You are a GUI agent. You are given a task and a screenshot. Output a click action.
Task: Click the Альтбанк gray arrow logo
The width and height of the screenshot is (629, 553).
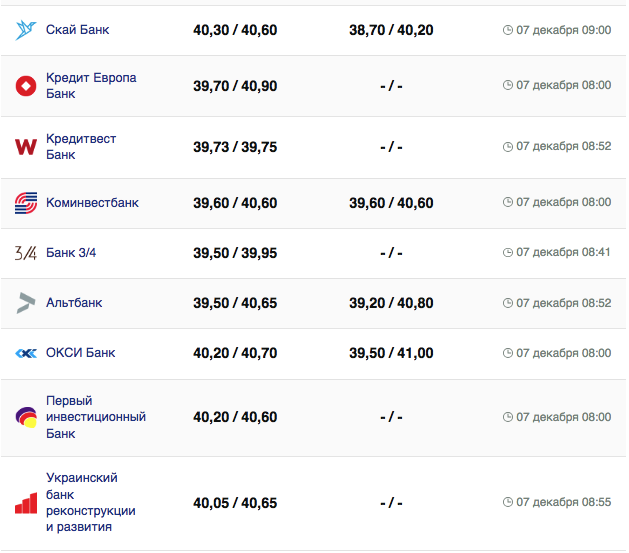coord(26,303)
